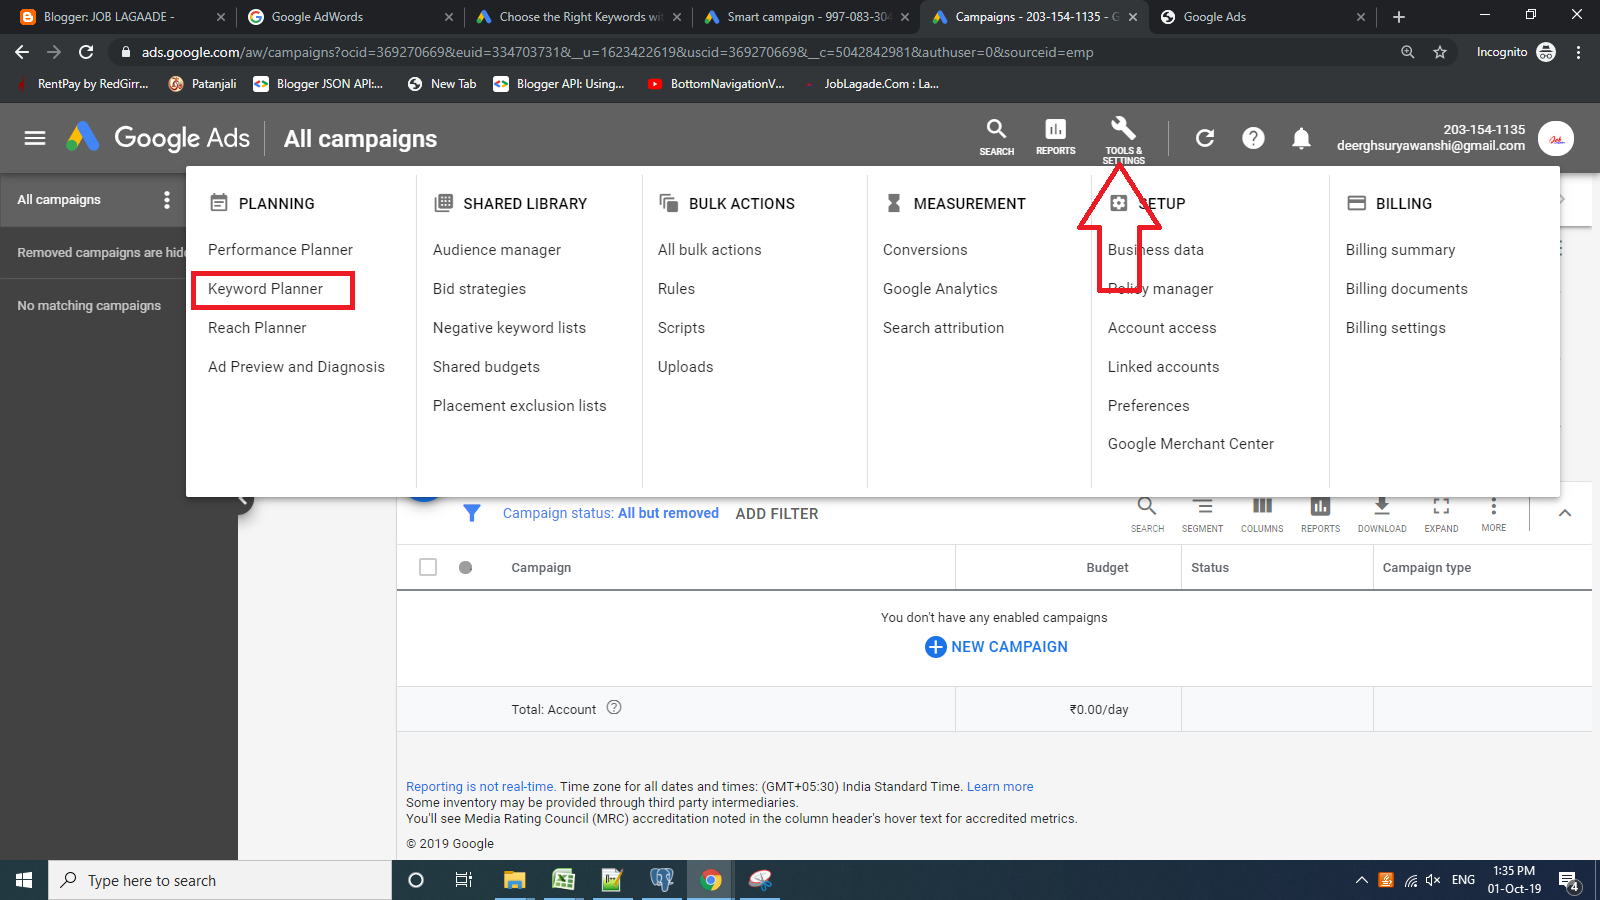Open the Campaign status: All but removed filter
This screenshot has height=900, width=1600.
click(x=611, y=513)
